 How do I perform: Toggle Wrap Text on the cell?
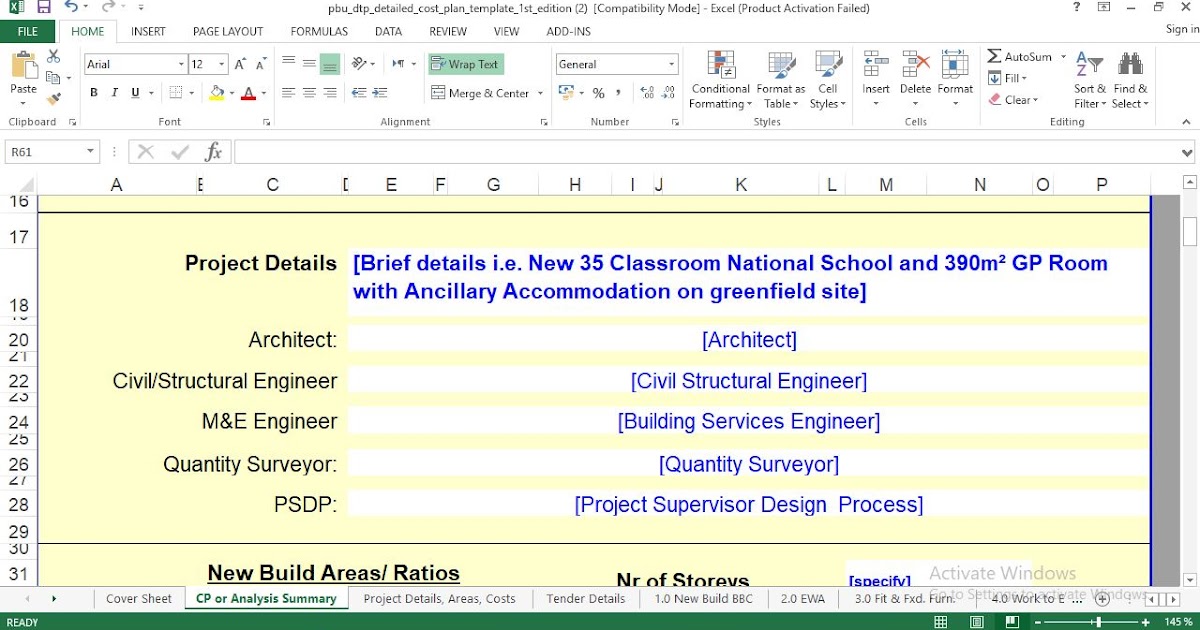[x=465, y=63]
